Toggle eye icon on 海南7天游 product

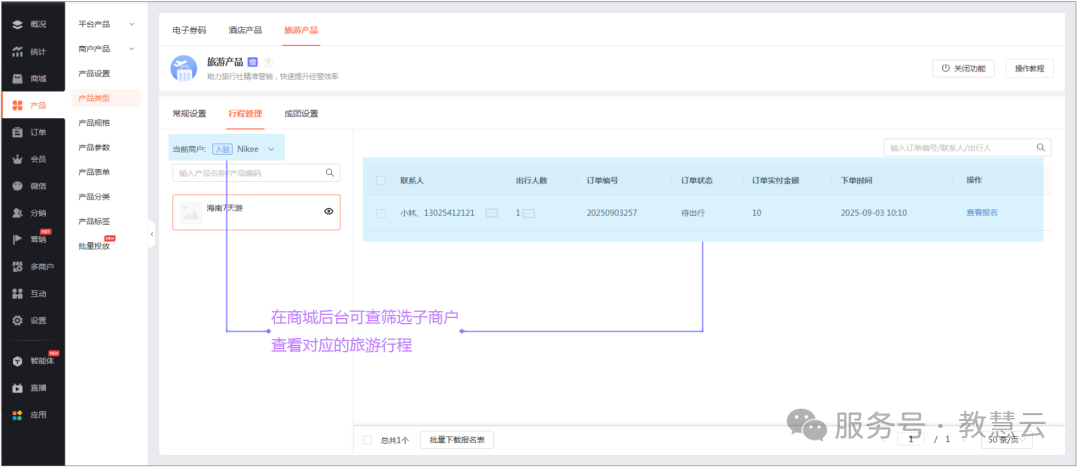coord(328,212)
